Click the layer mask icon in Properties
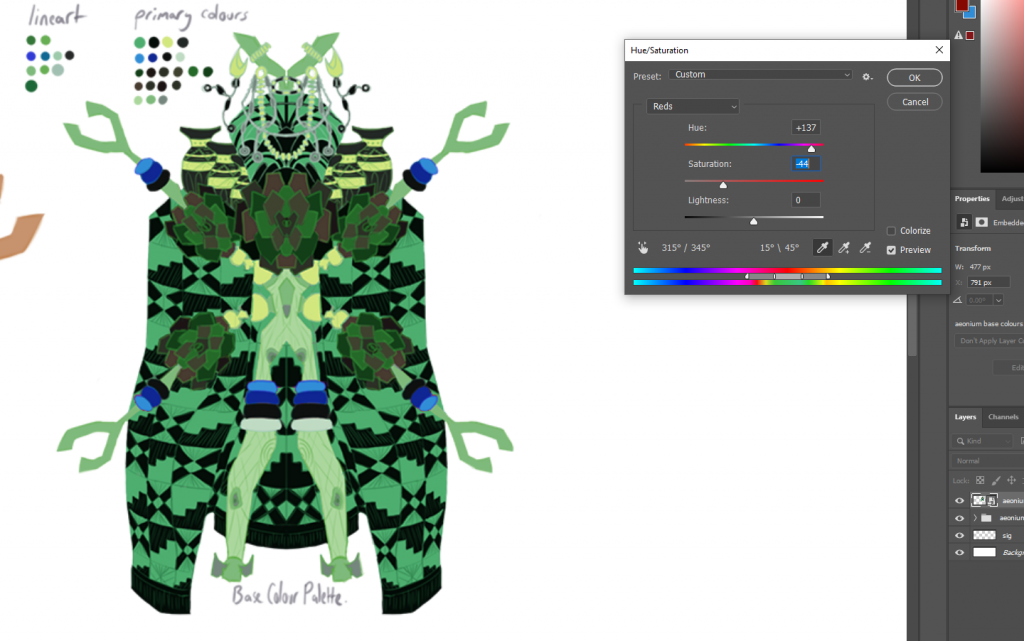The height and width of the screenshot is (641, 1024). (x=982, y=223)
